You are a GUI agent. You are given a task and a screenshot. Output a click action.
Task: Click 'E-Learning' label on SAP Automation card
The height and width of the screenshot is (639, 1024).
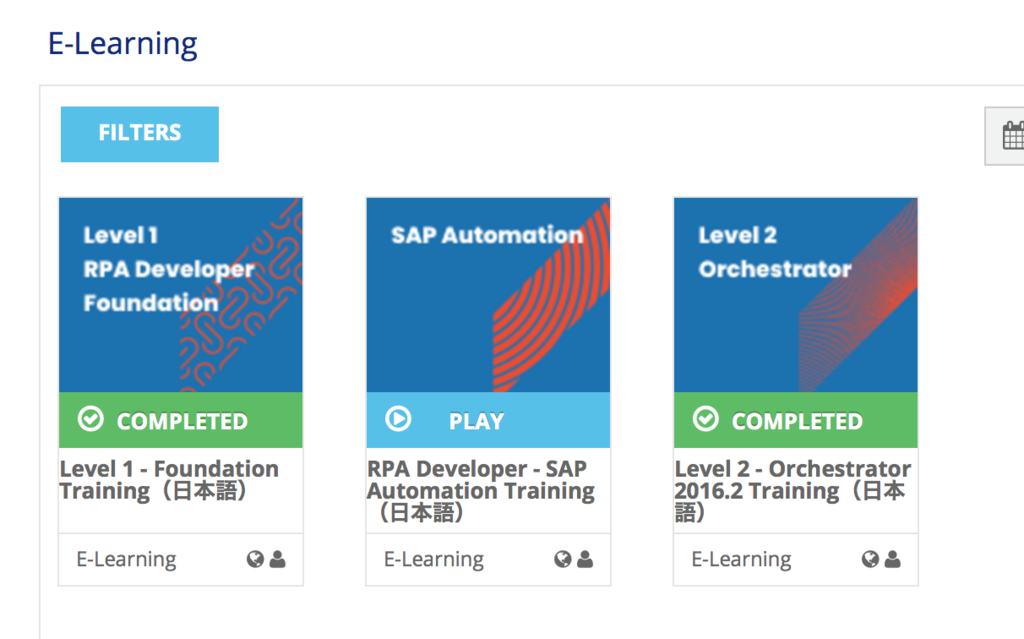click(434, 560)
